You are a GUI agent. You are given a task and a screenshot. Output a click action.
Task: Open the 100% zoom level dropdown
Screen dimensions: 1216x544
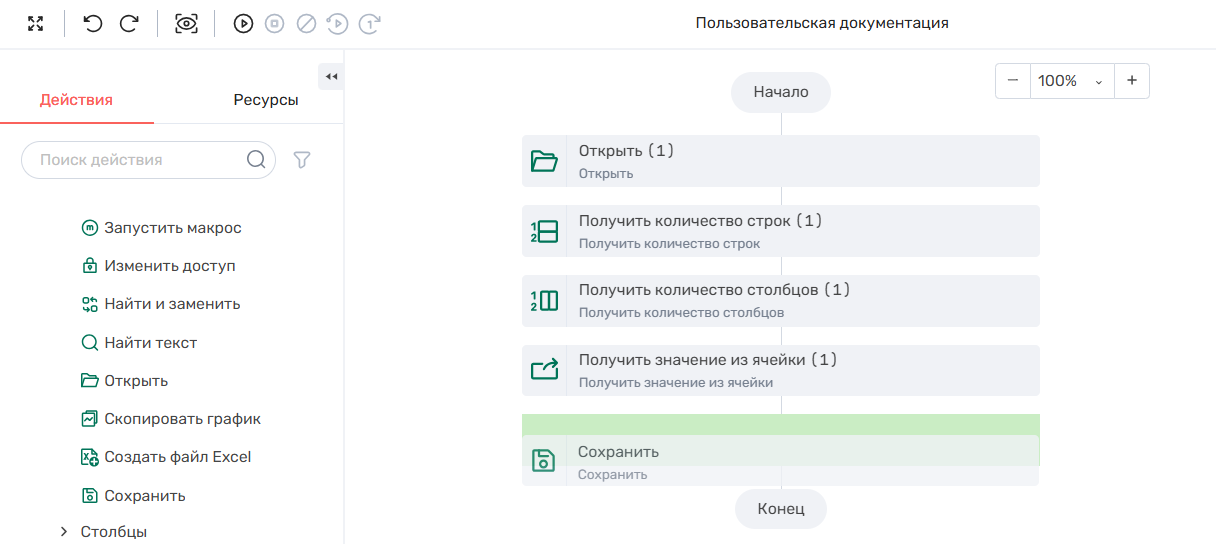(x=1070, y=81)
